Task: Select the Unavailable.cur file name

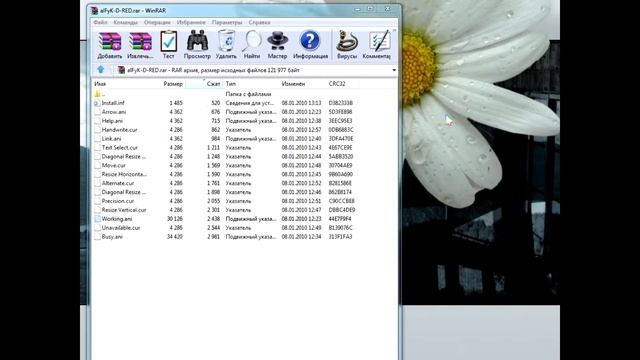Action: point(121,228)
